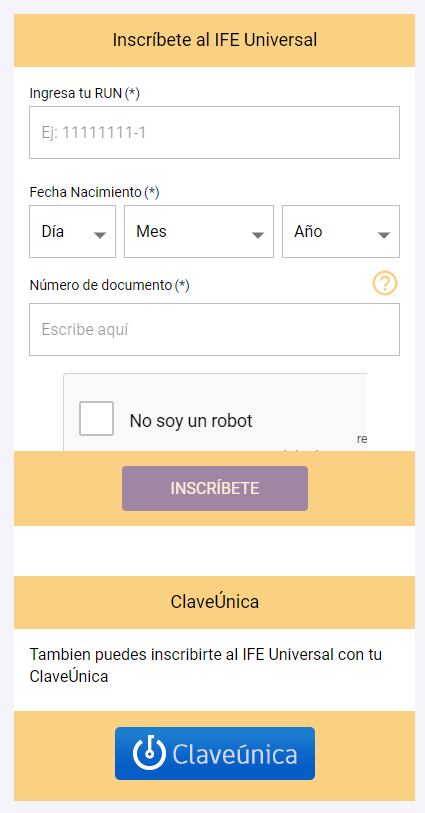Log in with the blue Claveúnica button

[x=215, y=753]
